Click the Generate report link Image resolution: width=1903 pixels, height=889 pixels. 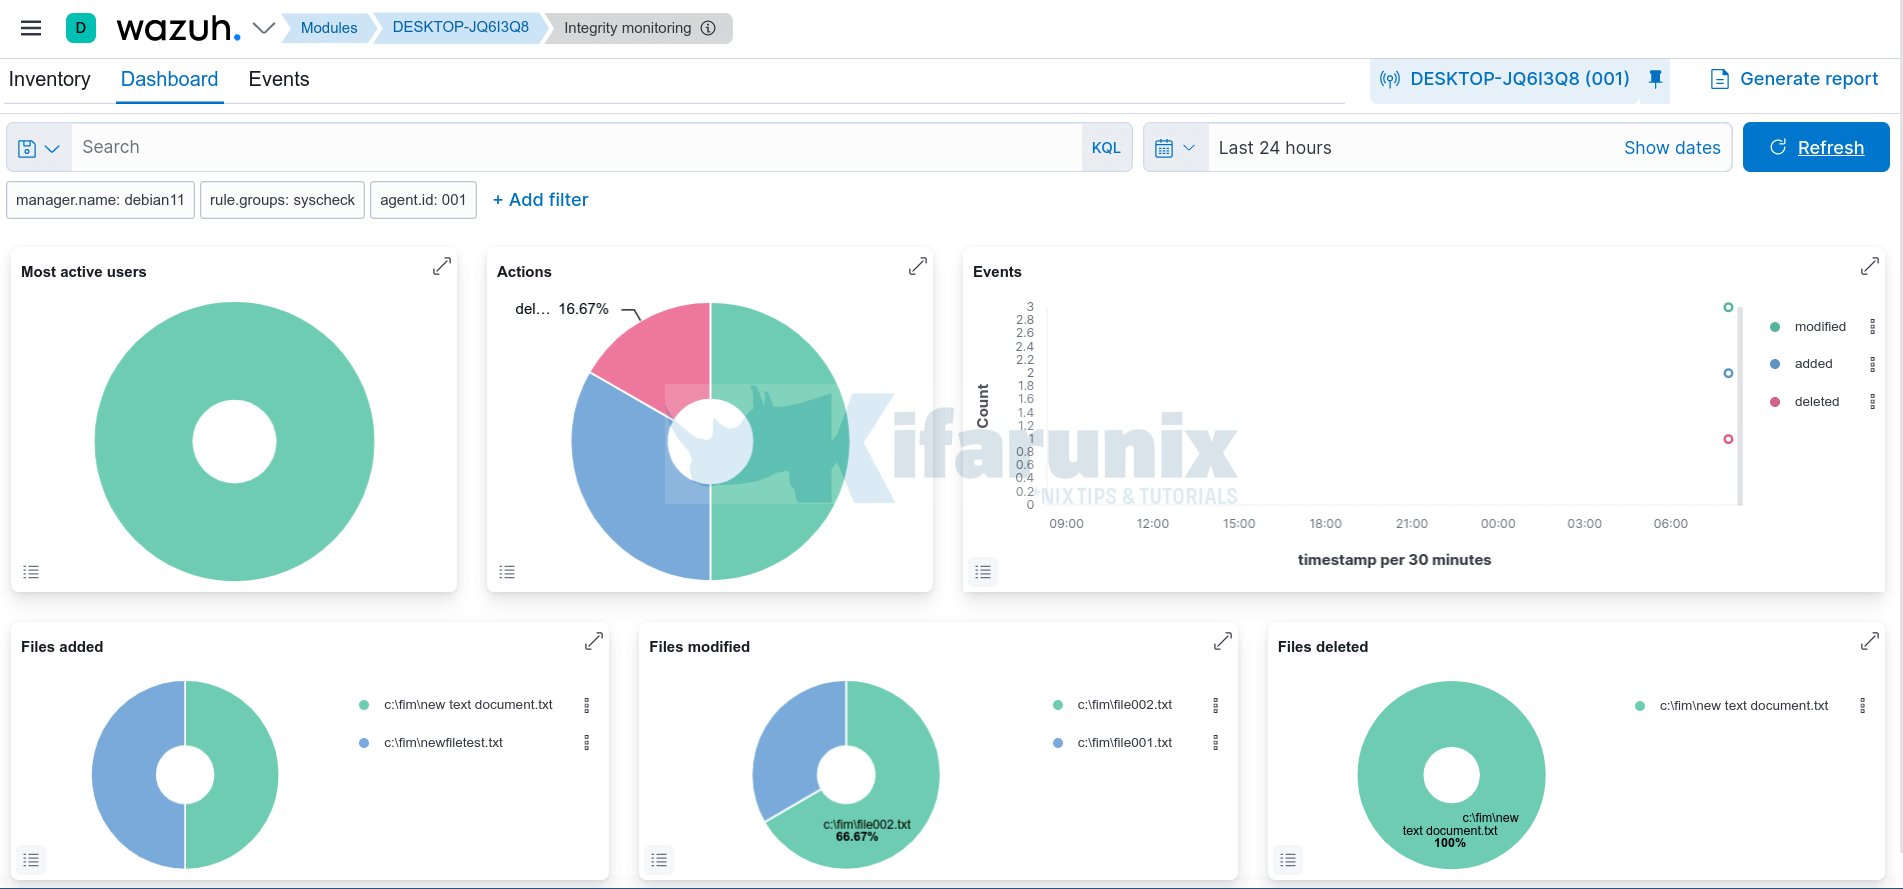[x=1794, y=79]
